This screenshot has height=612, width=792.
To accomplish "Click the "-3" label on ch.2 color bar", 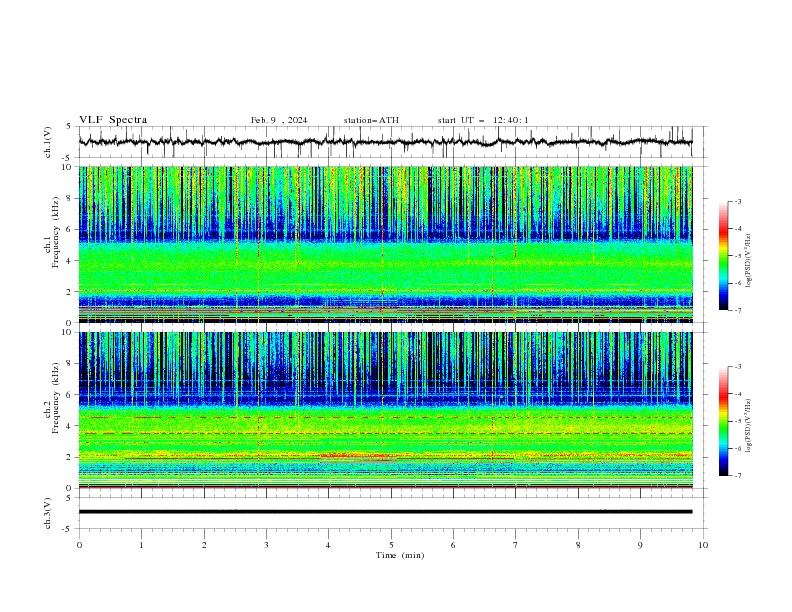I will [737, 367].
